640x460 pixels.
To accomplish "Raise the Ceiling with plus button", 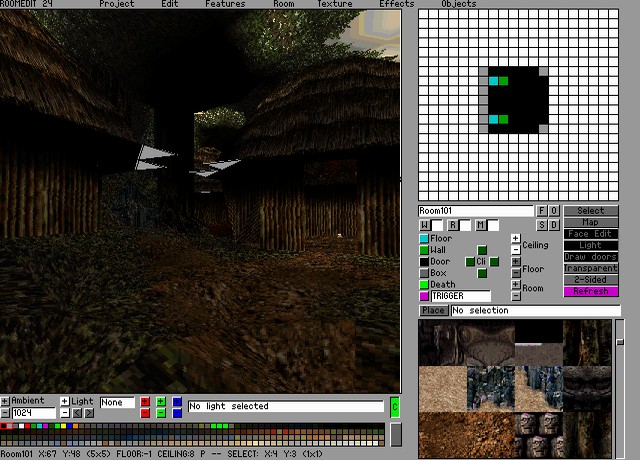I will (x=516, y=239).
